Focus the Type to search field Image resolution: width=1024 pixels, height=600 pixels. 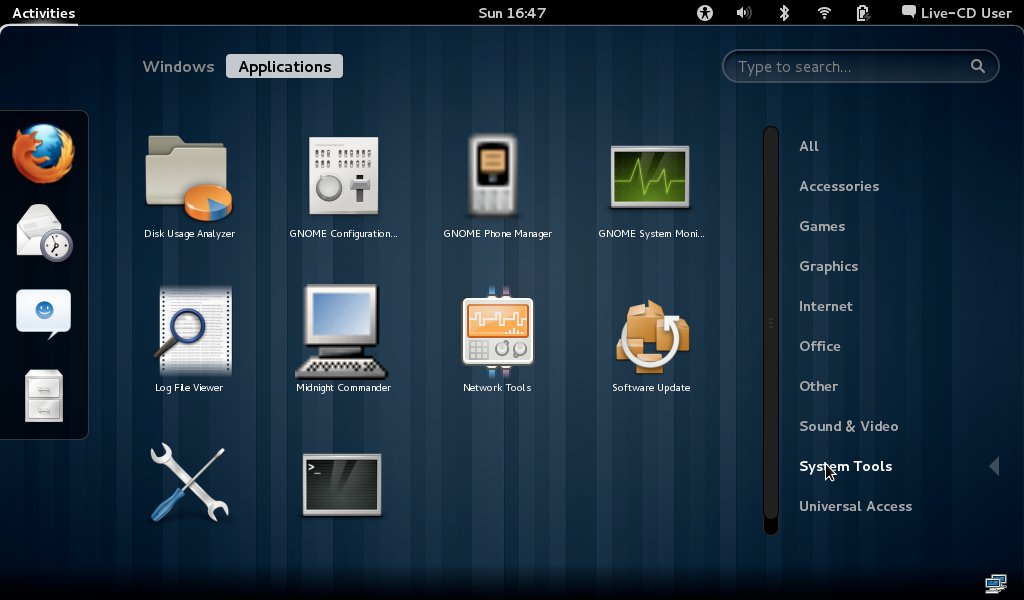click(850, 67)
